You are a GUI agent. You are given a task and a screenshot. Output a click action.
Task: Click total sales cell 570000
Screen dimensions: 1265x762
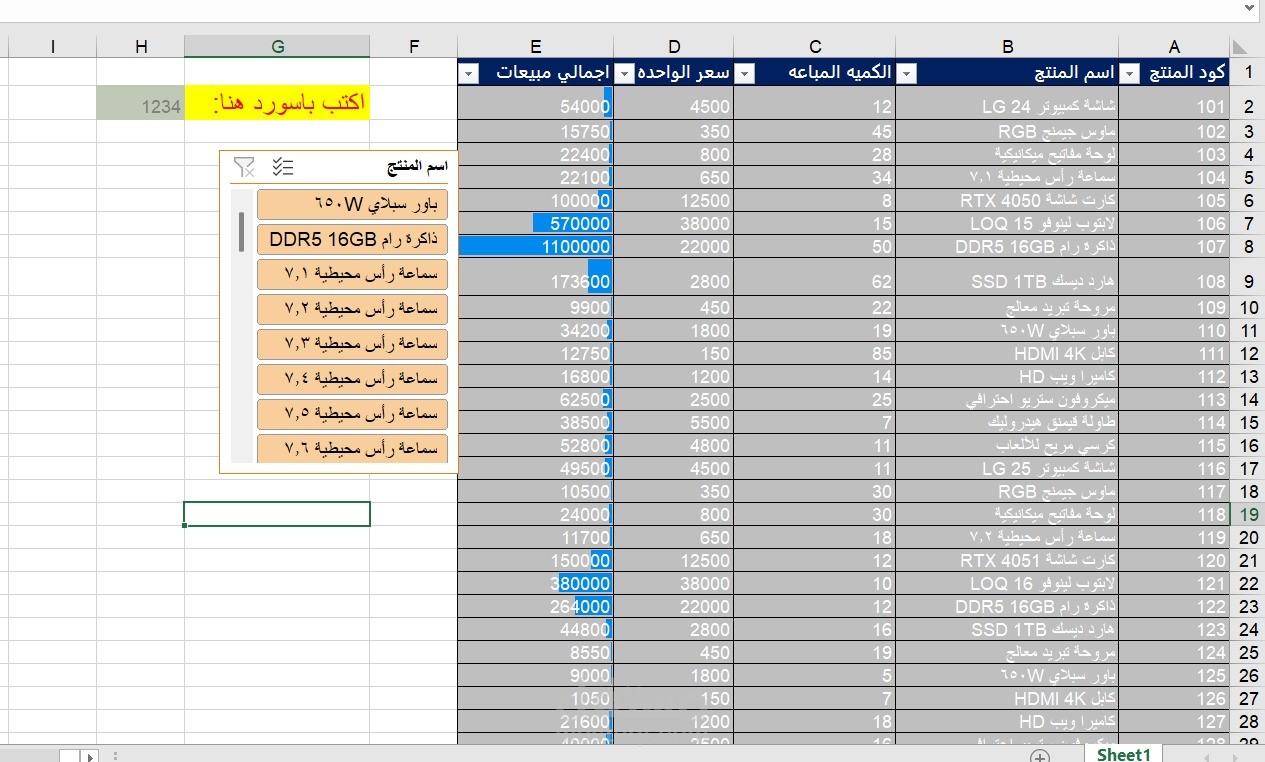click(x=536, y=223)
